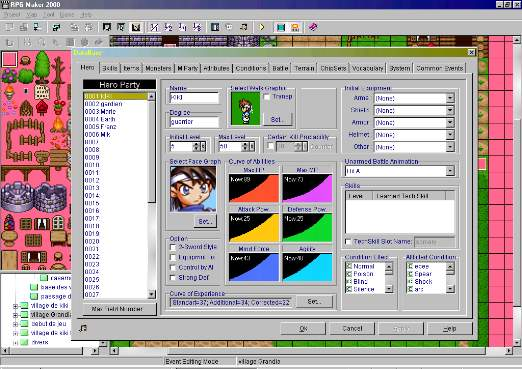The width and height of the screenshot is (522, 369).
Task: Select the red tile in chipset palette
Action: pos(9,59)
